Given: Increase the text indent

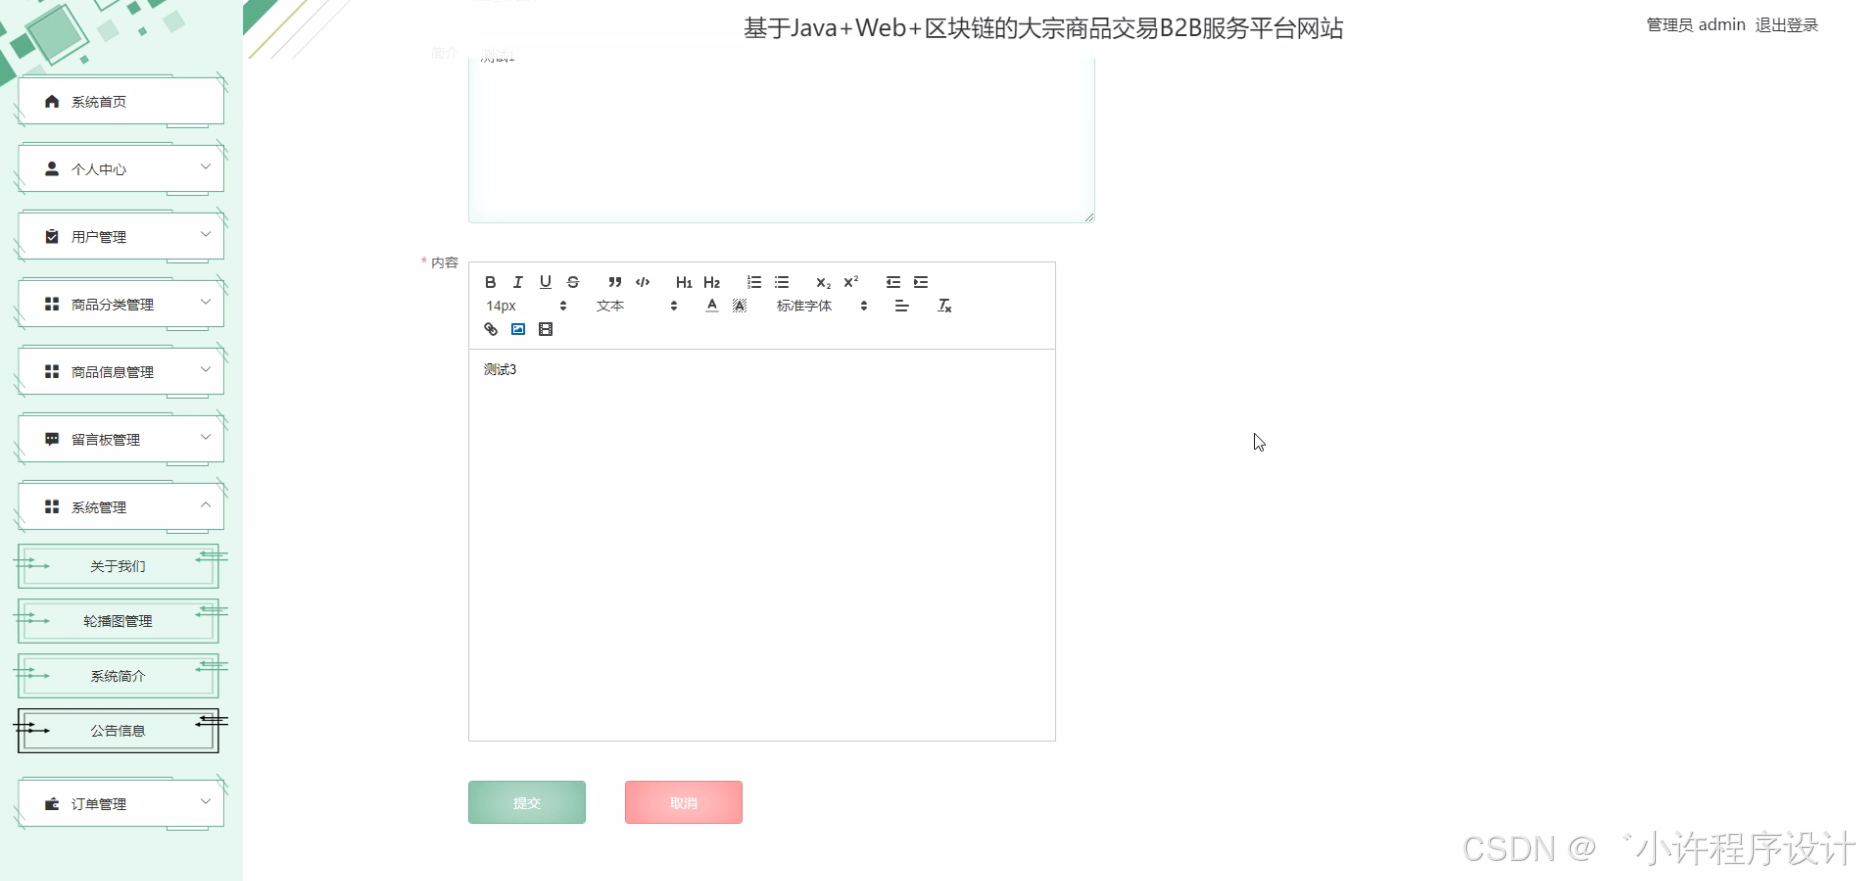Looking at the screenshot, I should coord(921,282).
